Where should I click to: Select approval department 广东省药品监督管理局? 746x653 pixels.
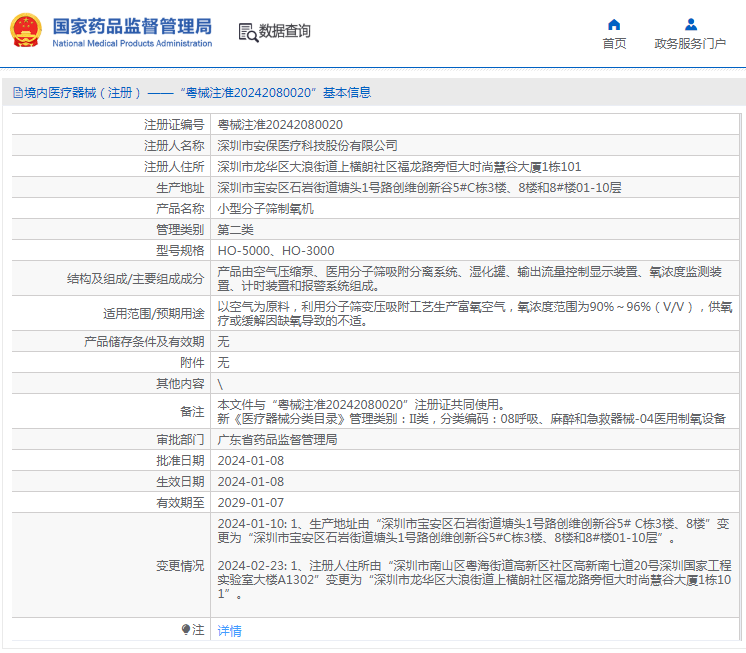277,439
